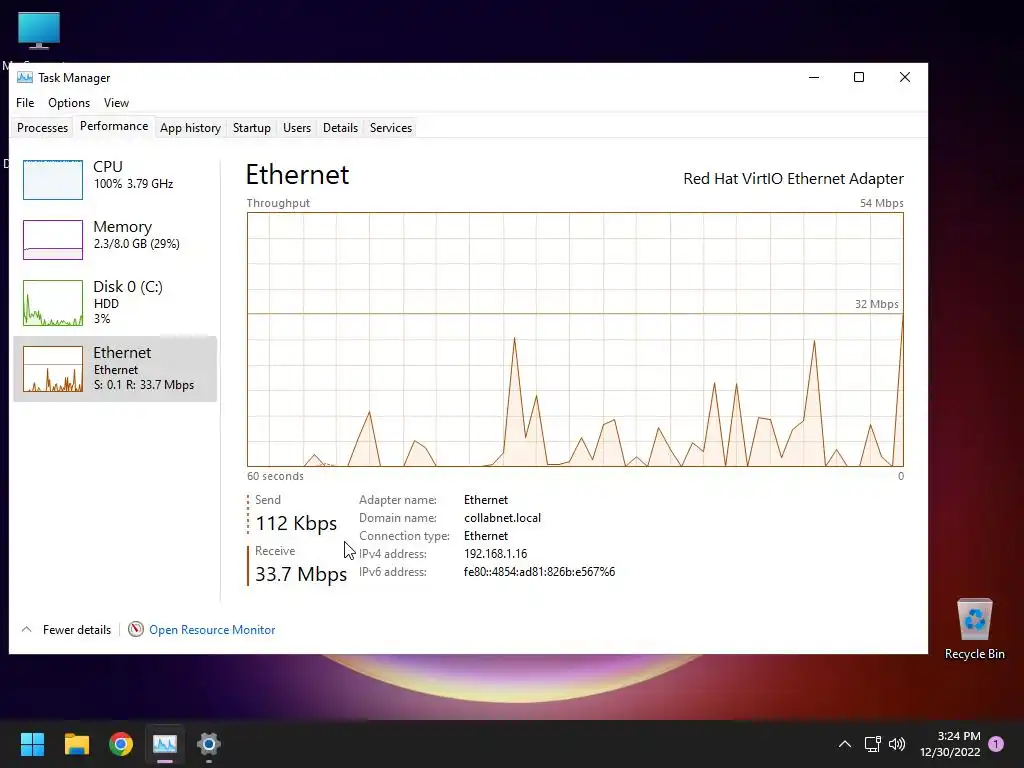
Task: Minimize the Task Manager window
Action: point(814,77)
